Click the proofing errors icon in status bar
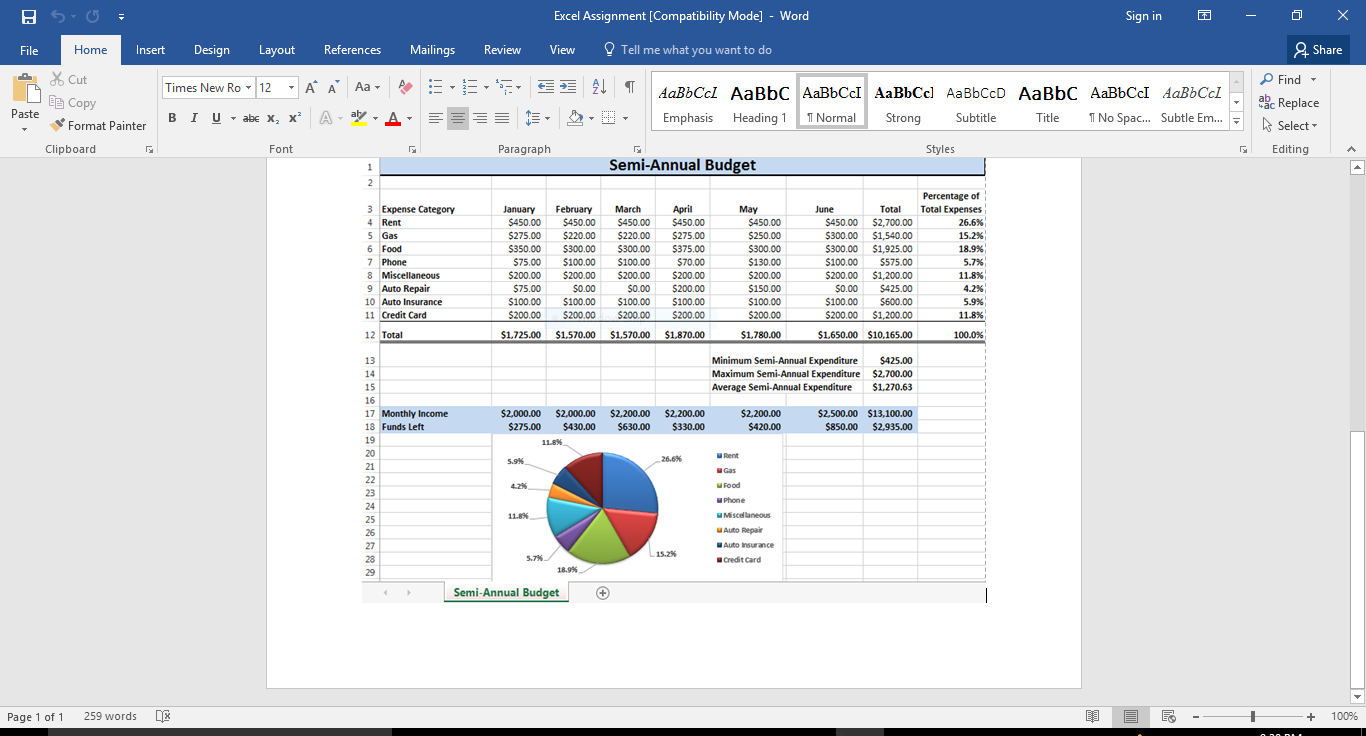 [164, 716]
